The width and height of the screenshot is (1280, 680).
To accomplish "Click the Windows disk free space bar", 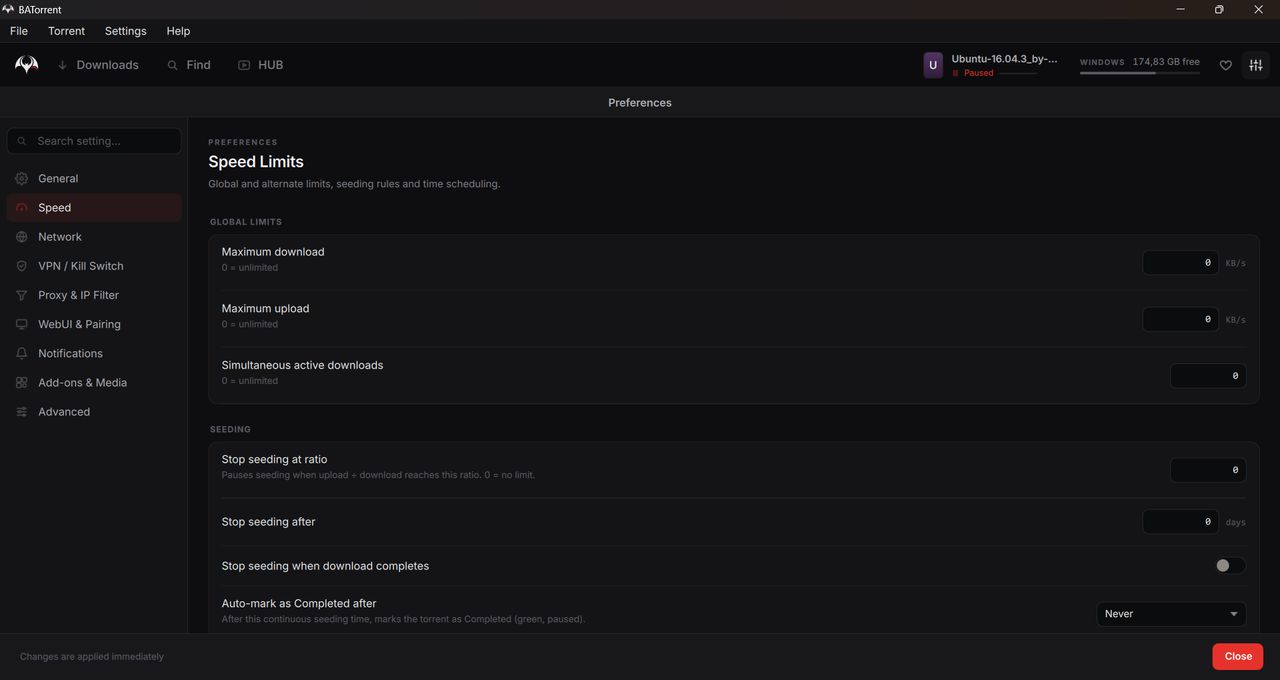I will pos(1140,73).
